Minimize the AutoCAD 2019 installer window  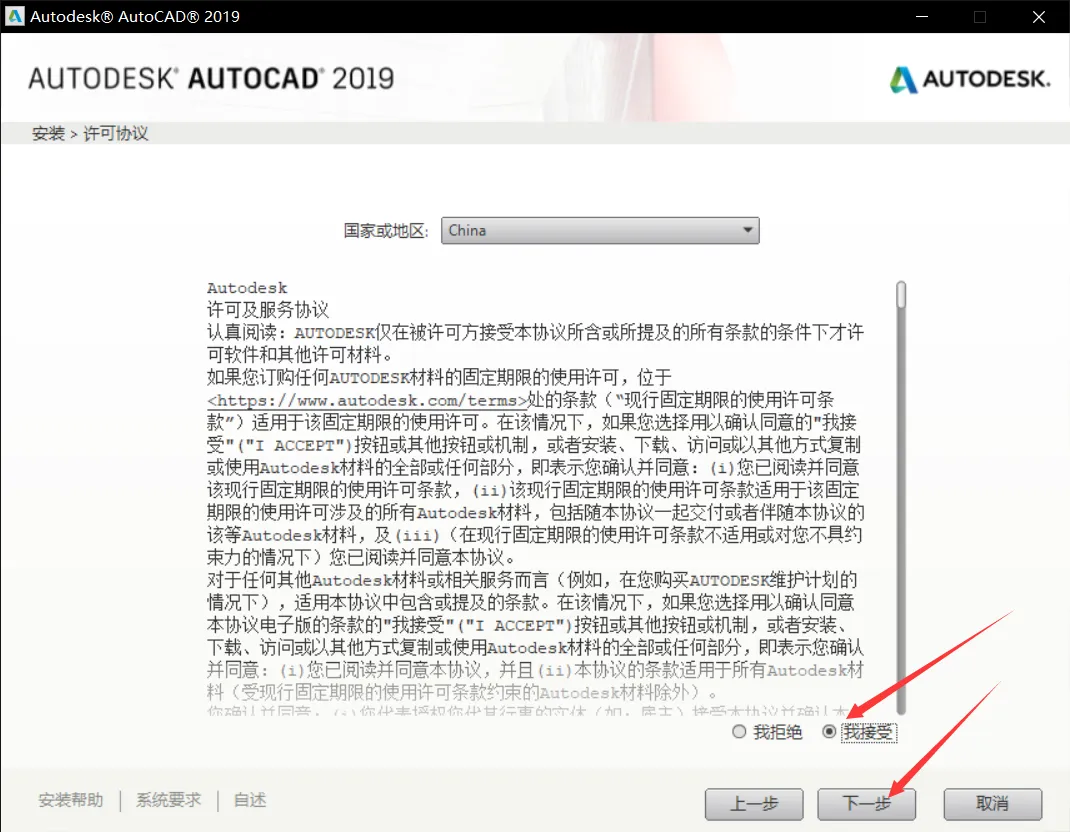coord(922,16)
